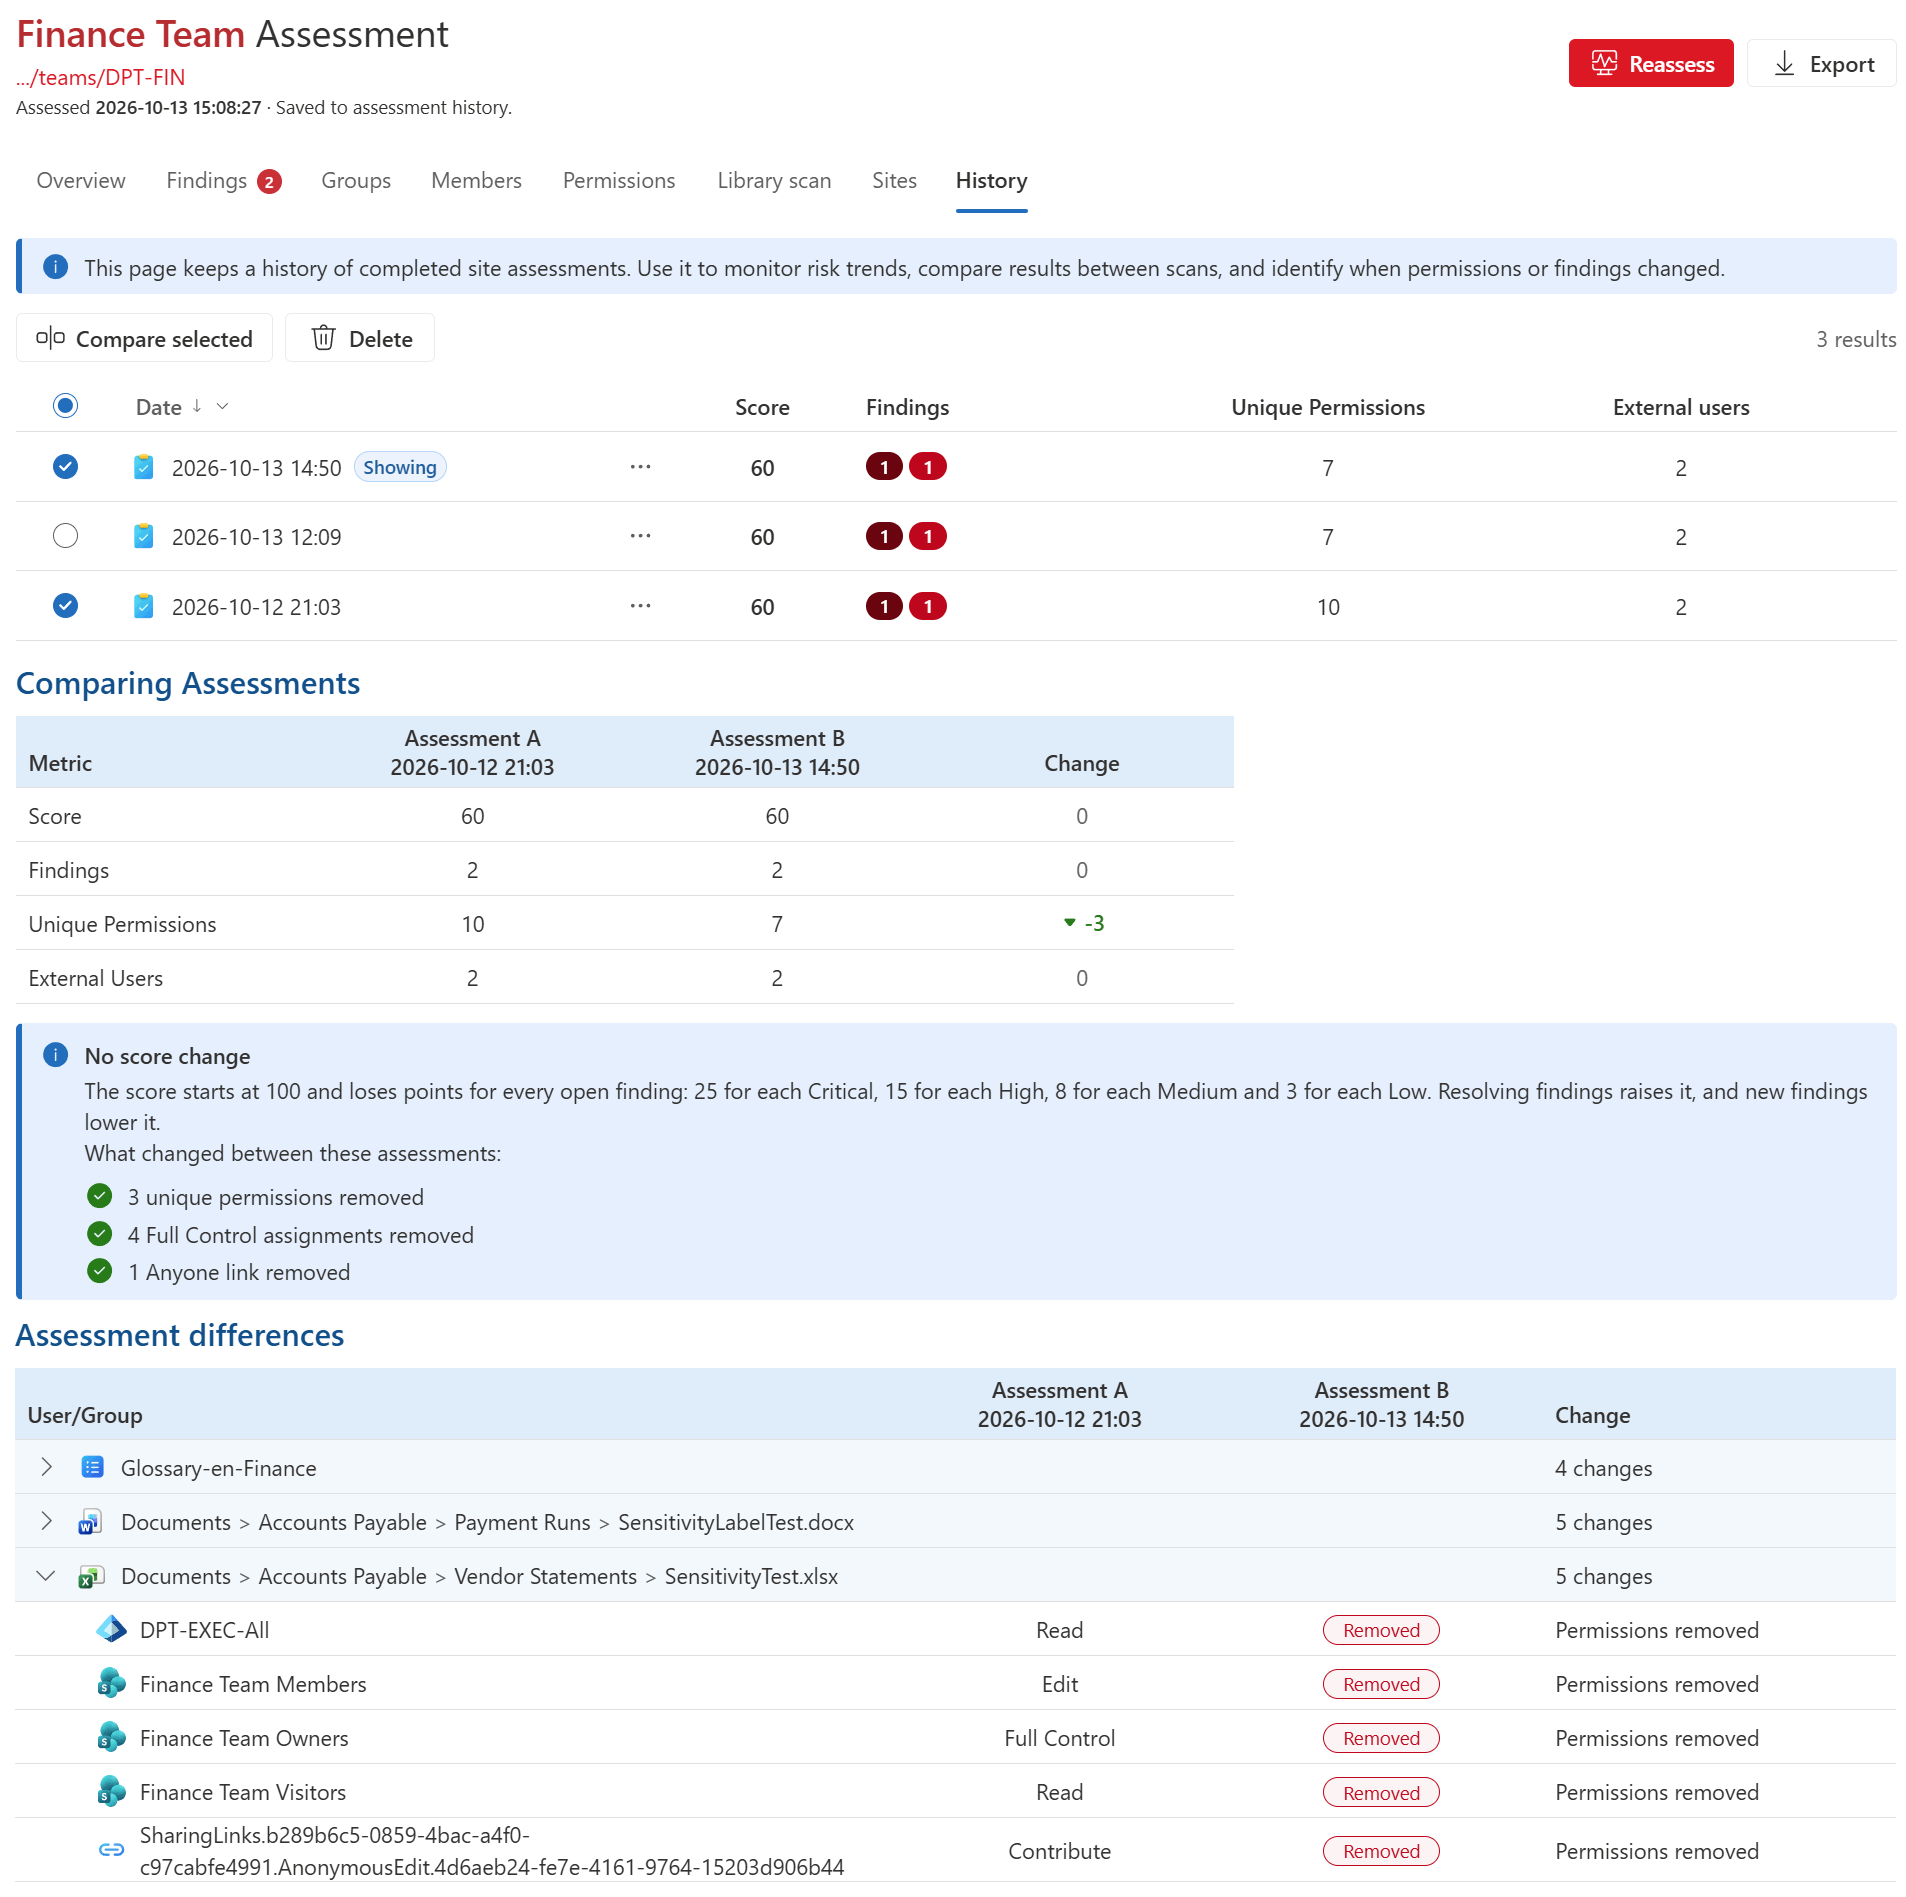This screenshot has width=1906, height=1897.
Task: Go to the Groups tab
Action: point(356,181)
